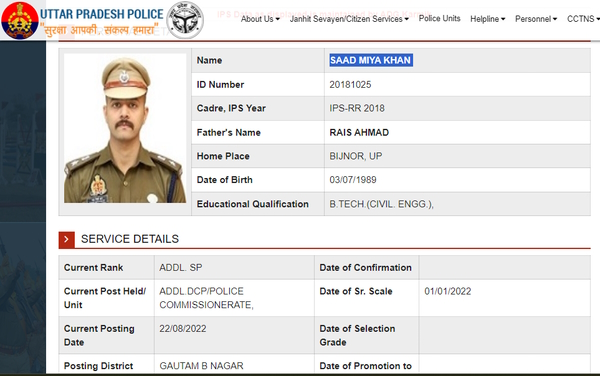Click the home place BIJNOR, UP

click(355, 156)
